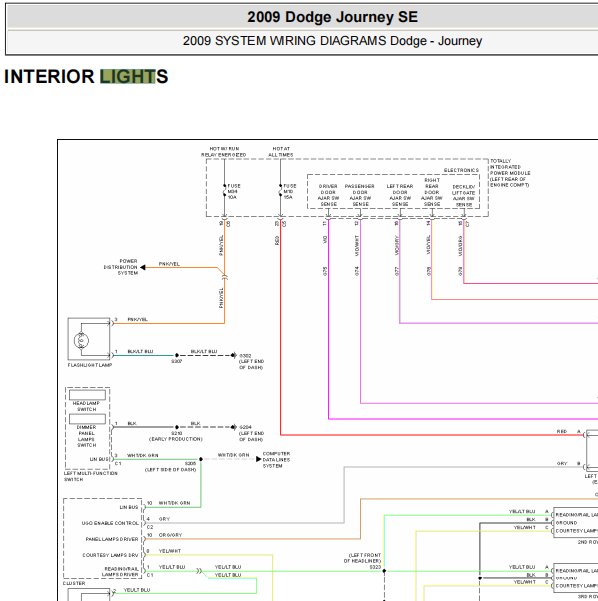Click the 'ELECTRONICS' label in power module
The height and width of the screenshot is (601, 598).
point(461,170)
